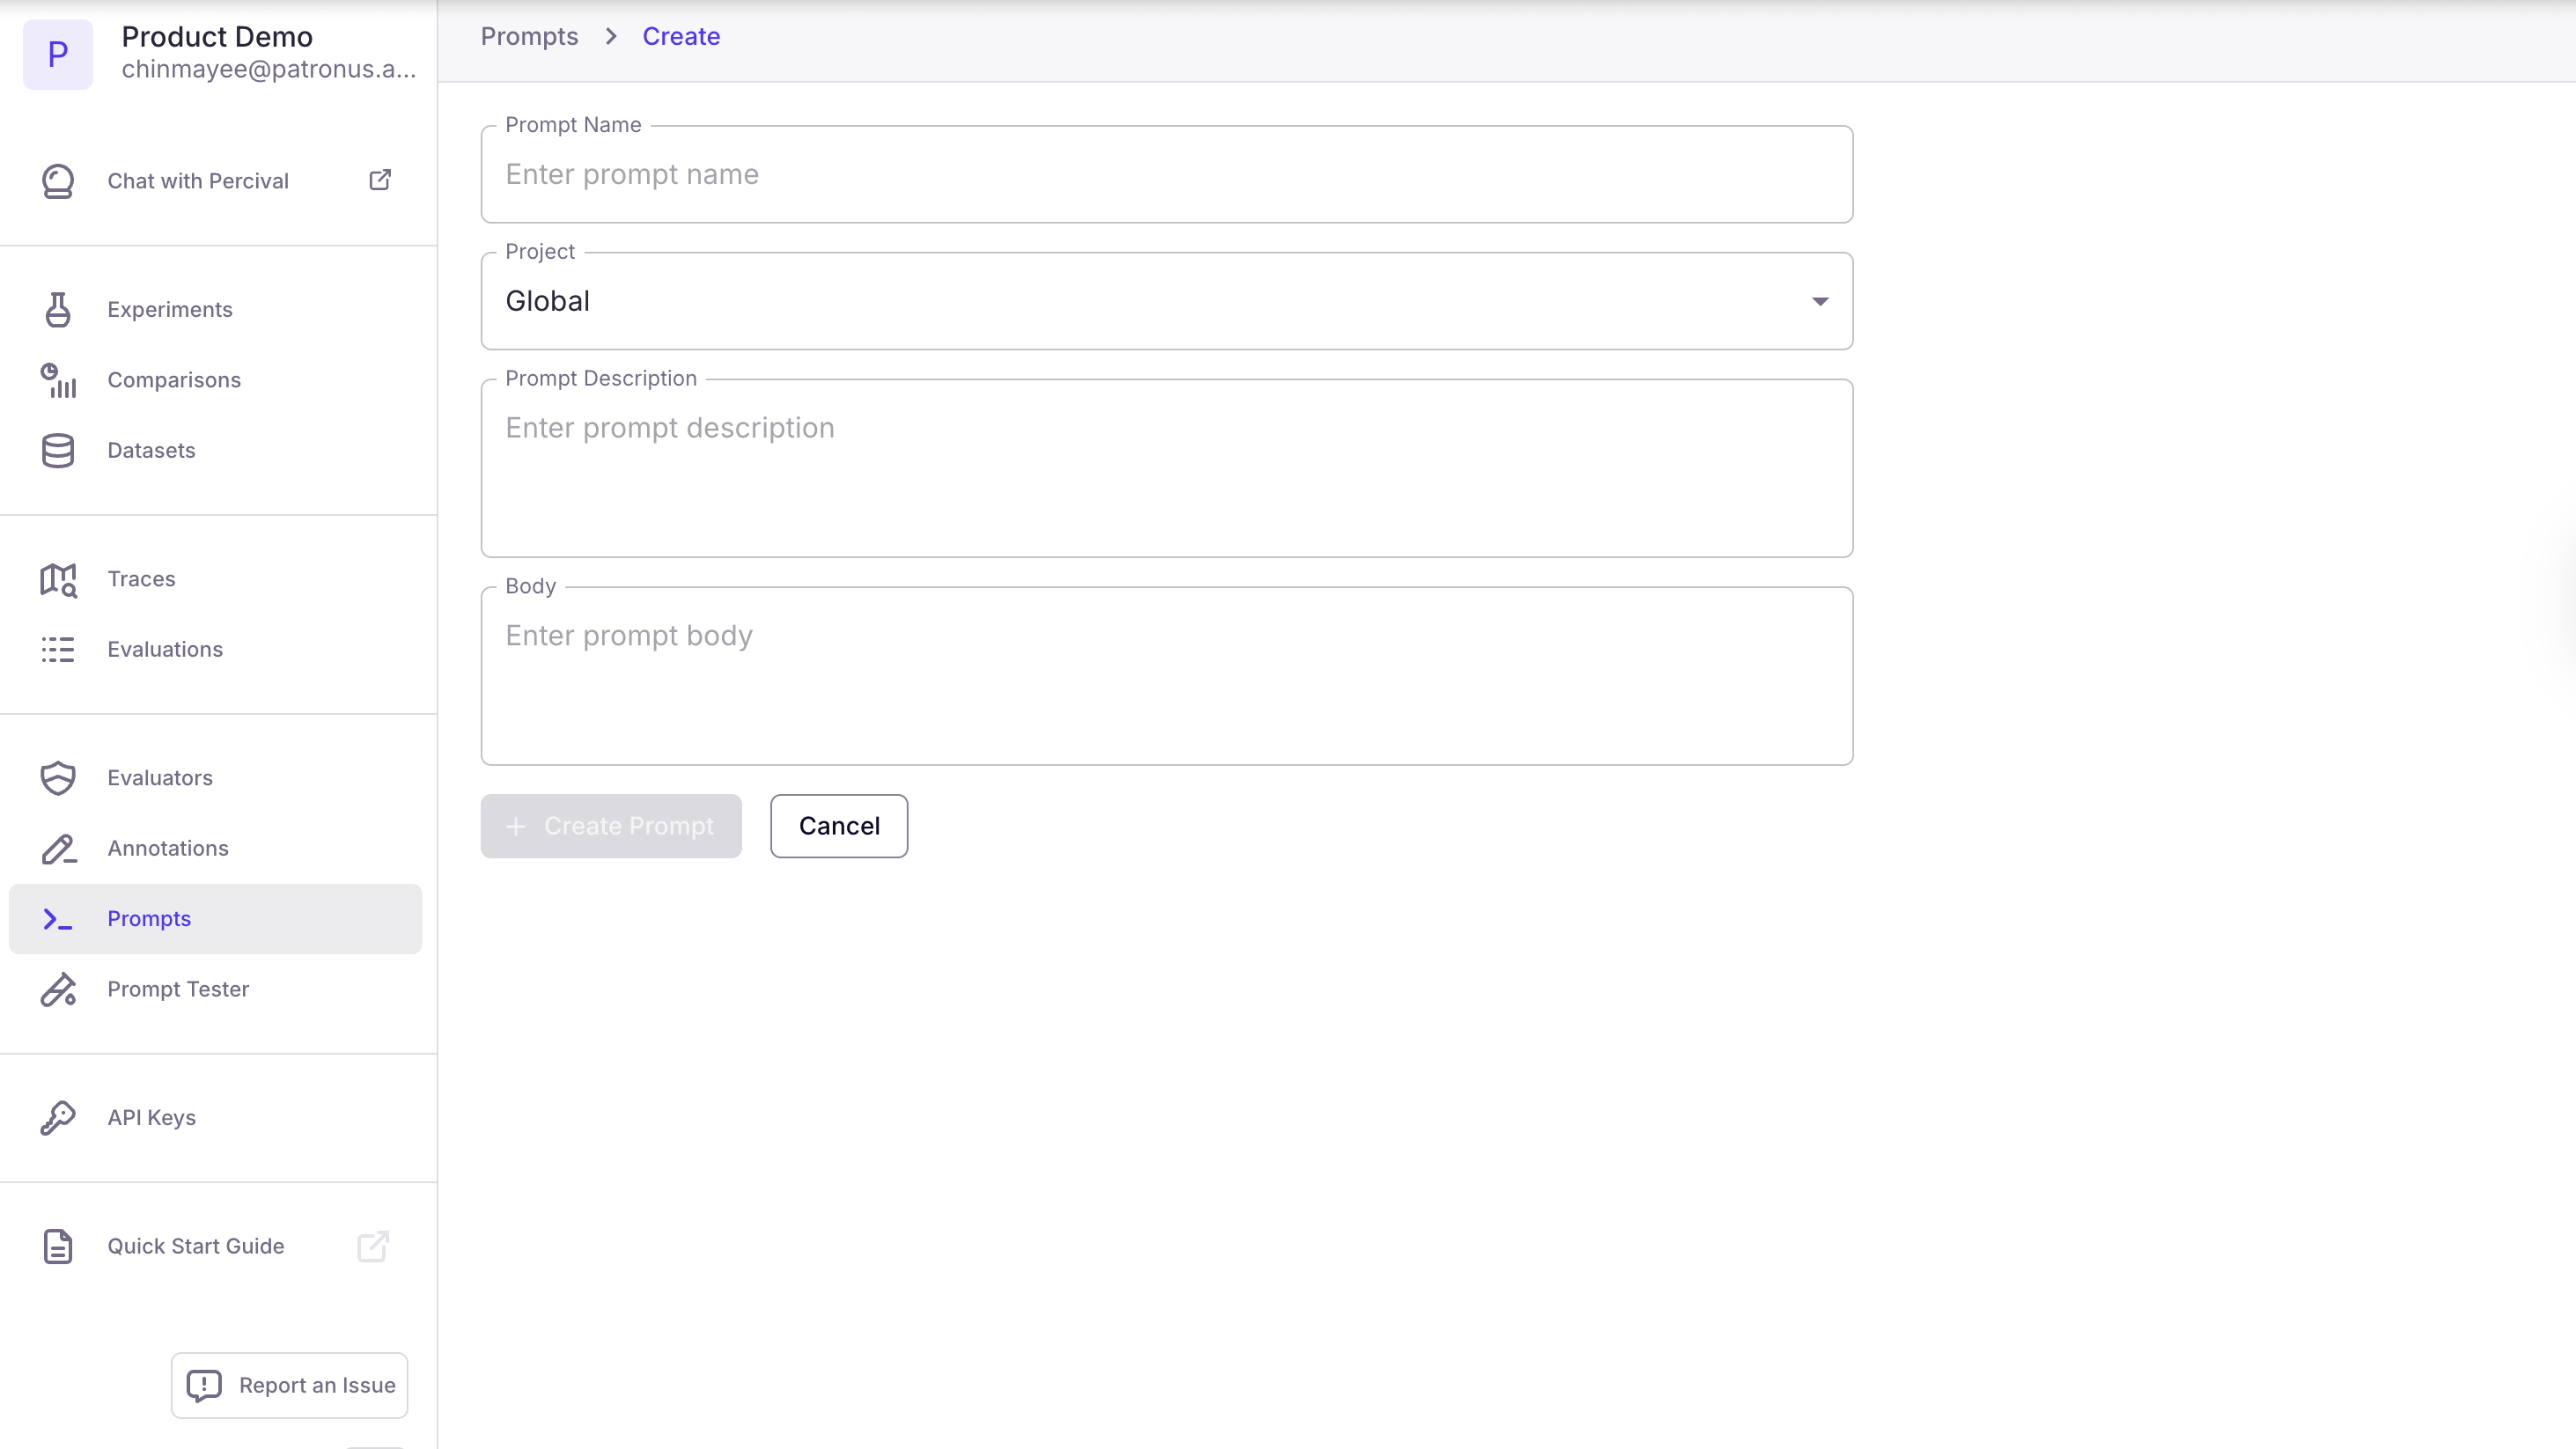2576x1449 pixels.
Task: Go to Annotations
Action: [x=215, y=848]
